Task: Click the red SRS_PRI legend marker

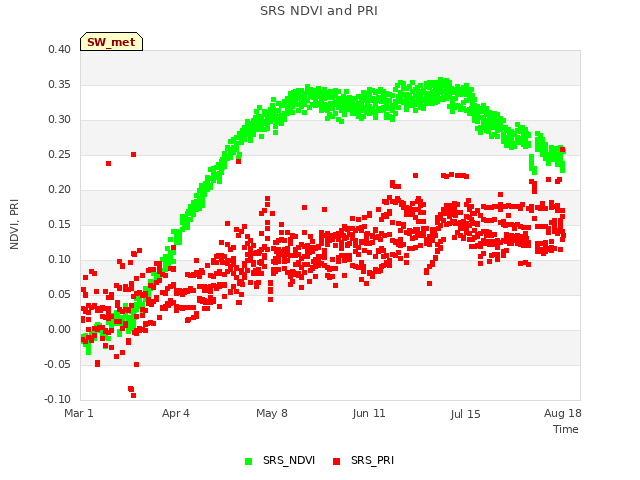Action: click(336, 461)
